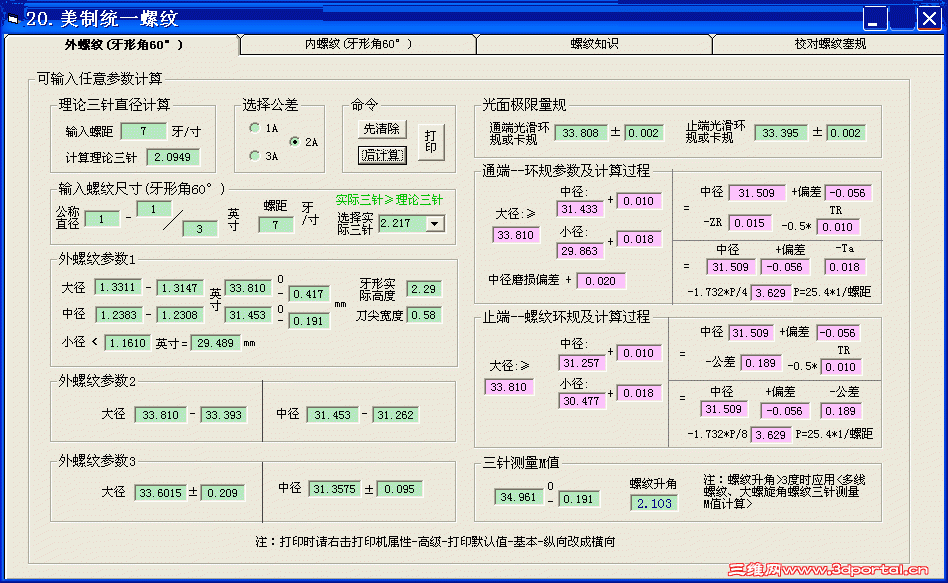Click 通端光滑环规 value 33.808
The width and height of the screenshot is (948, 583).
pos(580,133)
